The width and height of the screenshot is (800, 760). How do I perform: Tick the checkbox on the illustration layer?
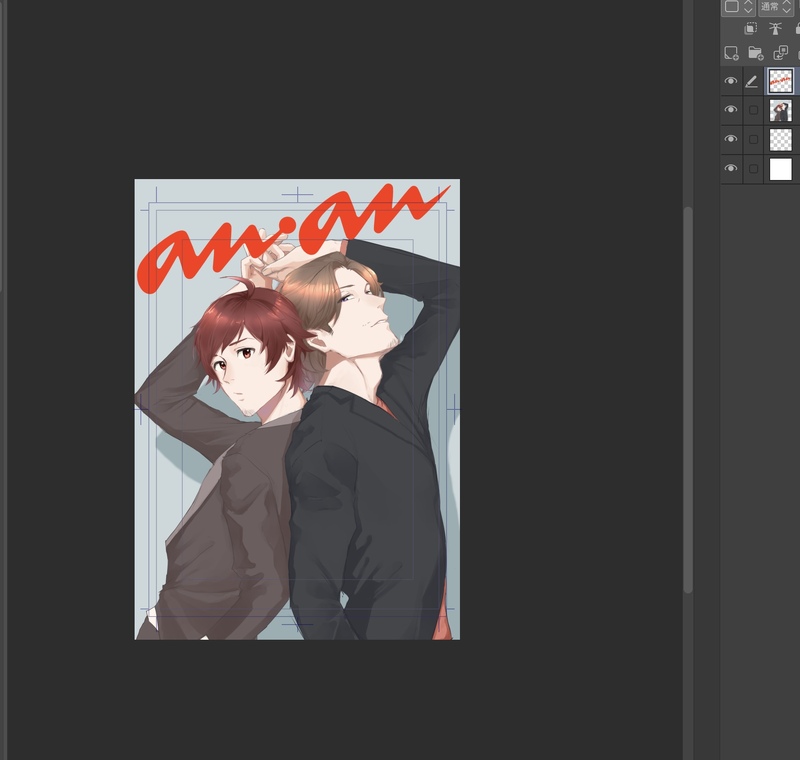point(753,110)
